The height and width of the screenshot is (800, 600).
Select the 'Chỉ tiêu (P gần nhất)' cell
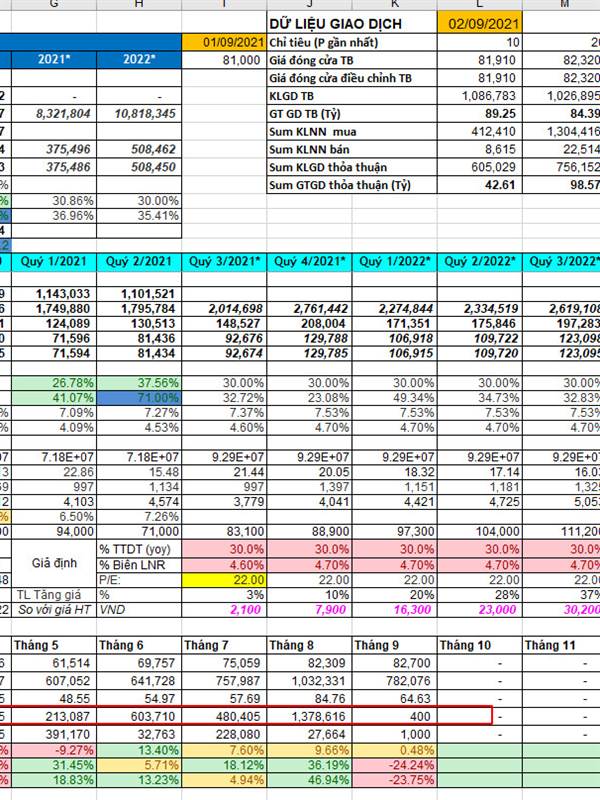coord(352,42)
